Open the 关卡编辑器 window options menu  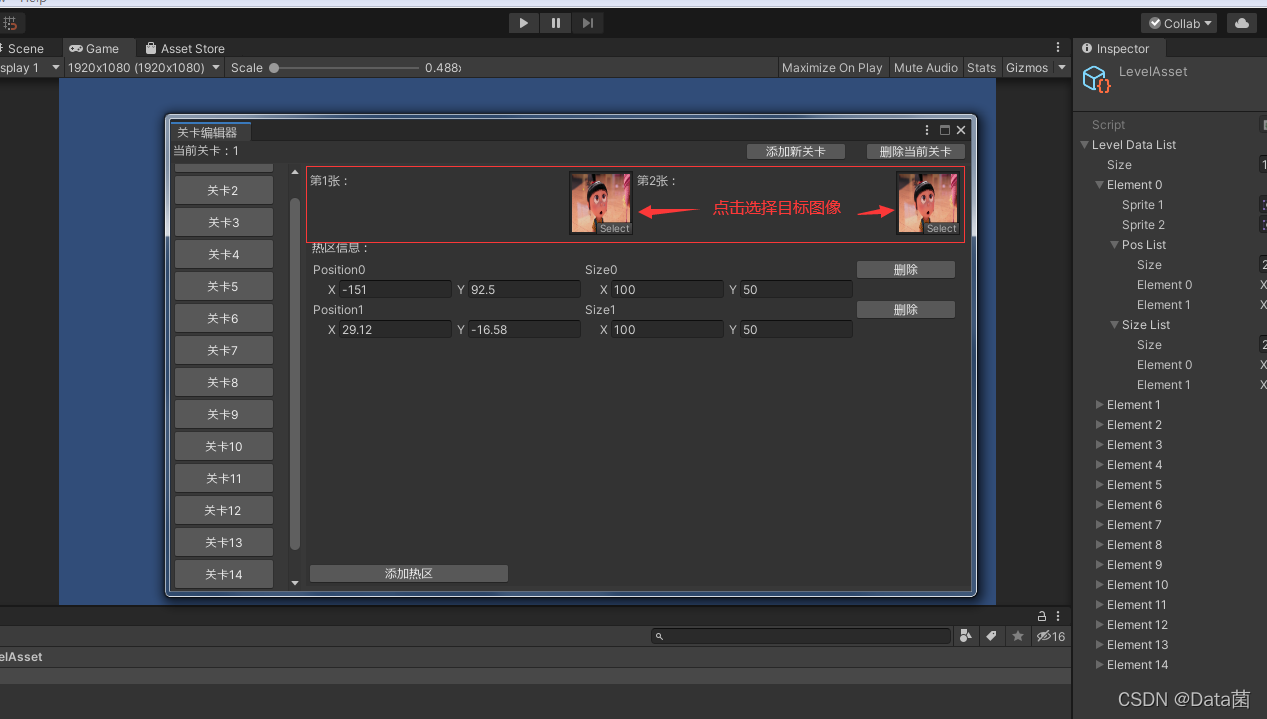928,130
